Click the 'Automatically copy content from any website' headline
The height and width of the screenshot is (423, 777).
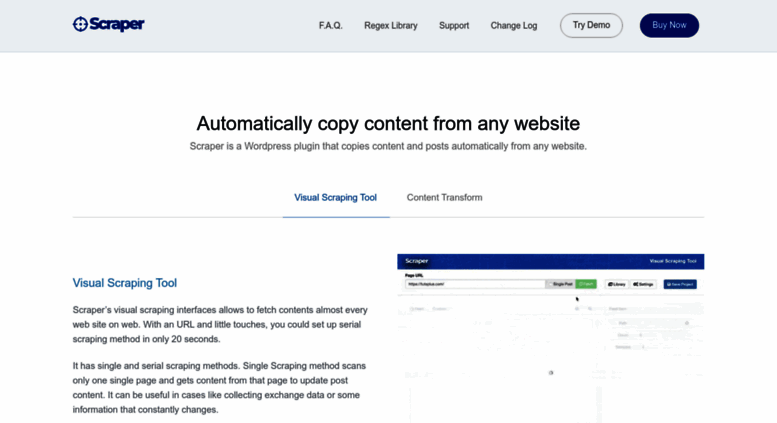388,123
